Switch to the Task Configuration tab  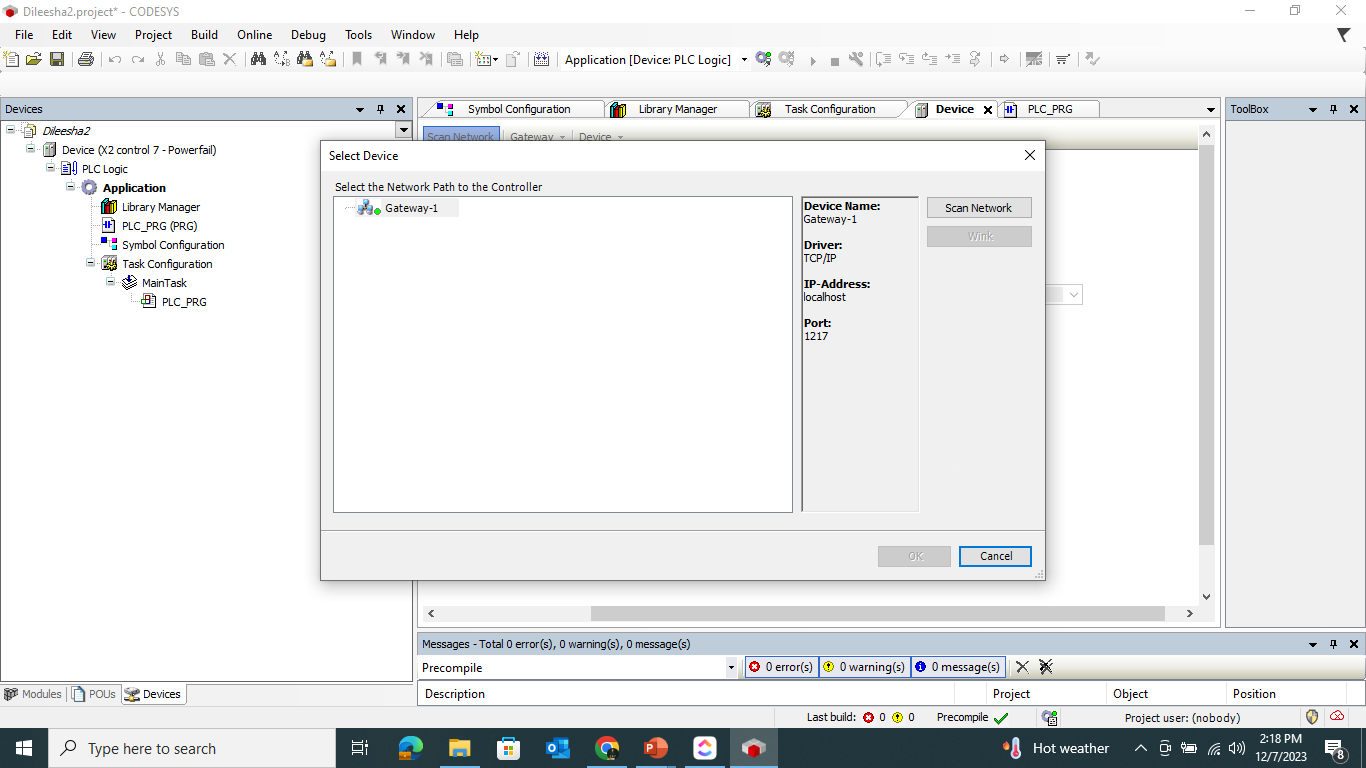(828, 109)
